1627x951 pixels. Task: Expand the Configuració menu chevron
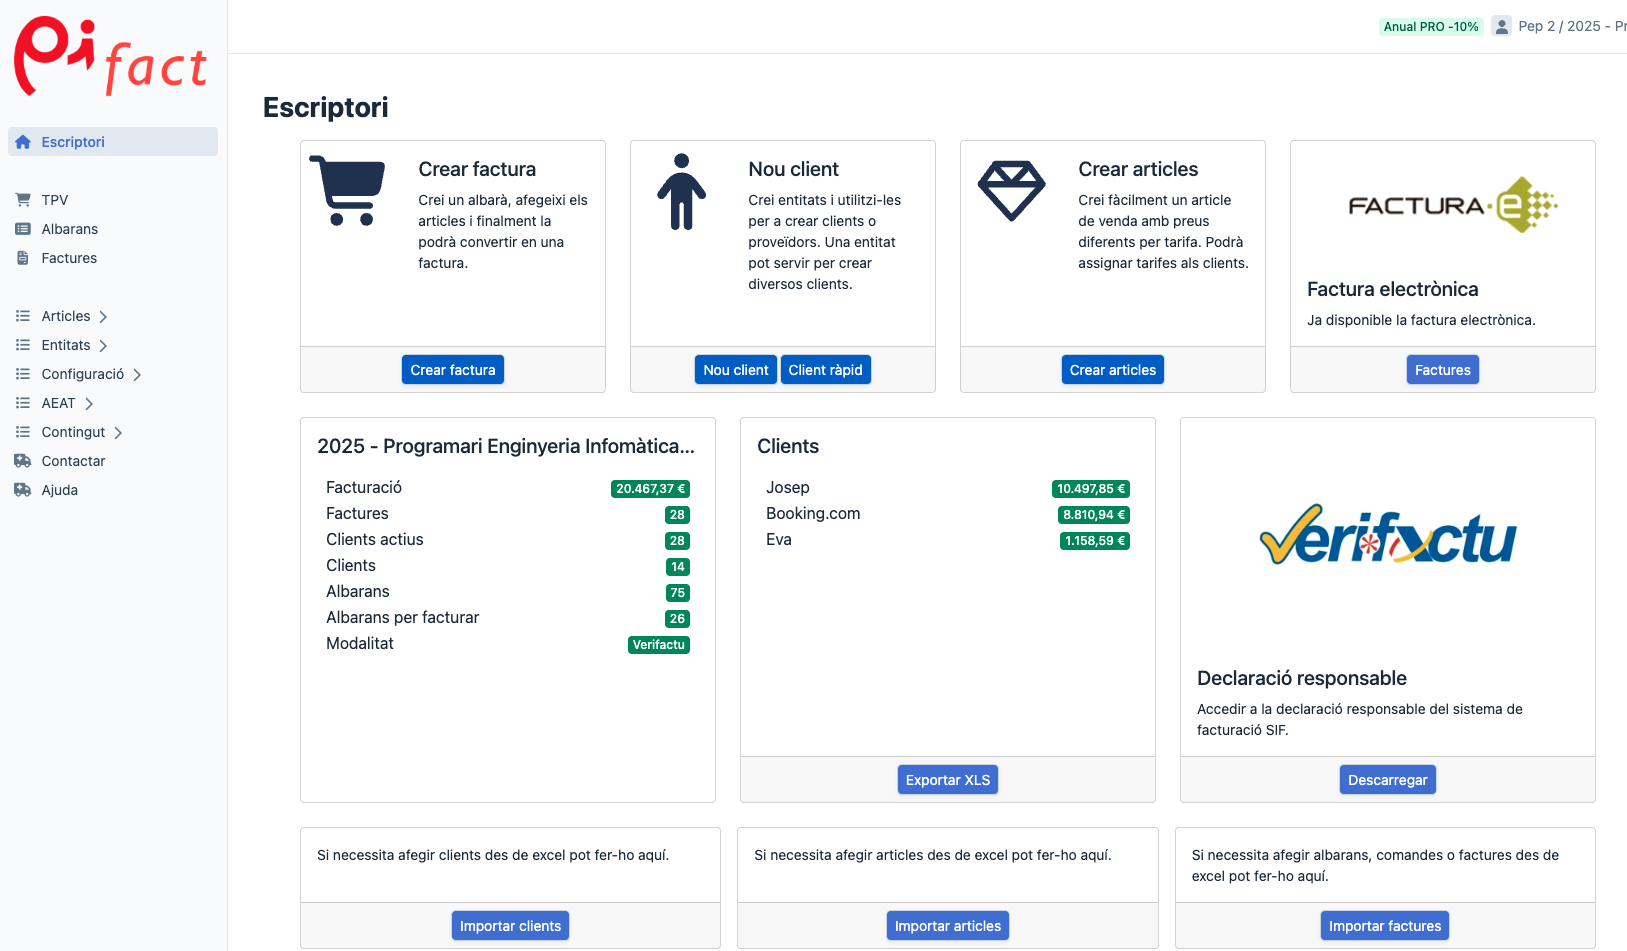[x=137, y=375]
